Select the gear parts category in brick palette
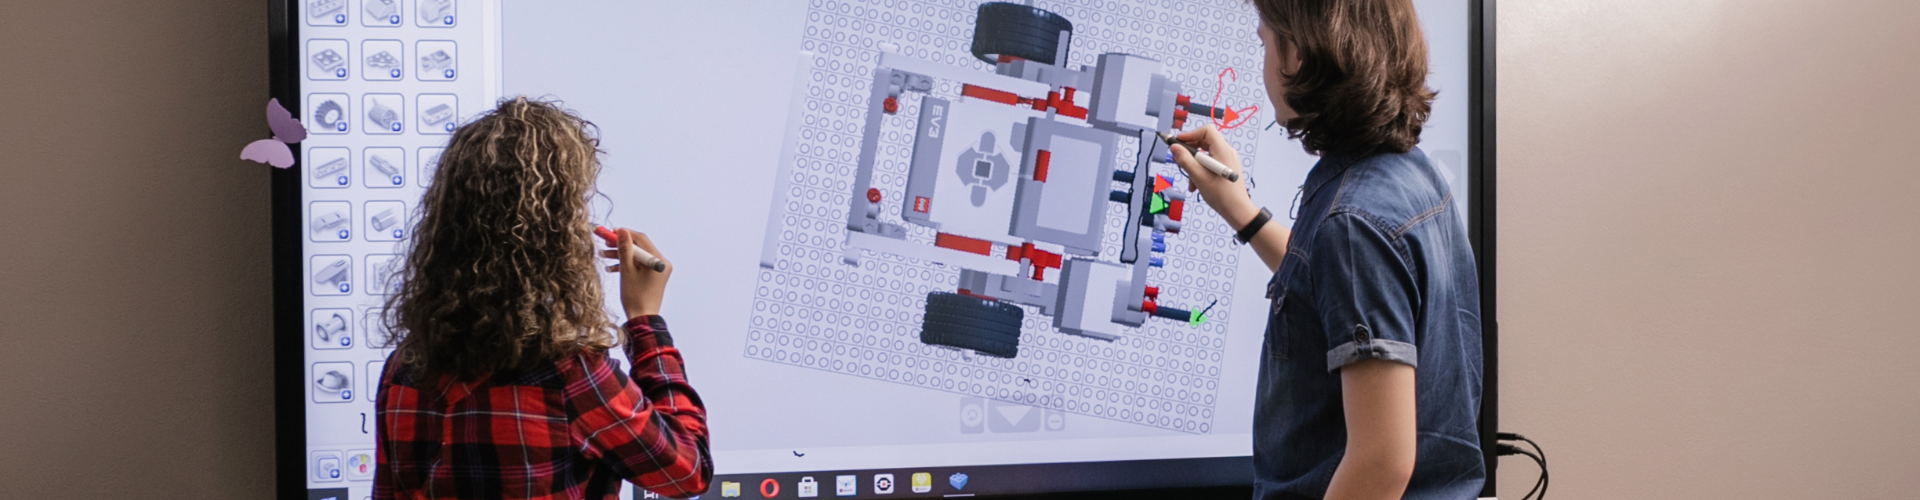The height and width of the screenshot is (500, 1920). click(x=328, y=114)
